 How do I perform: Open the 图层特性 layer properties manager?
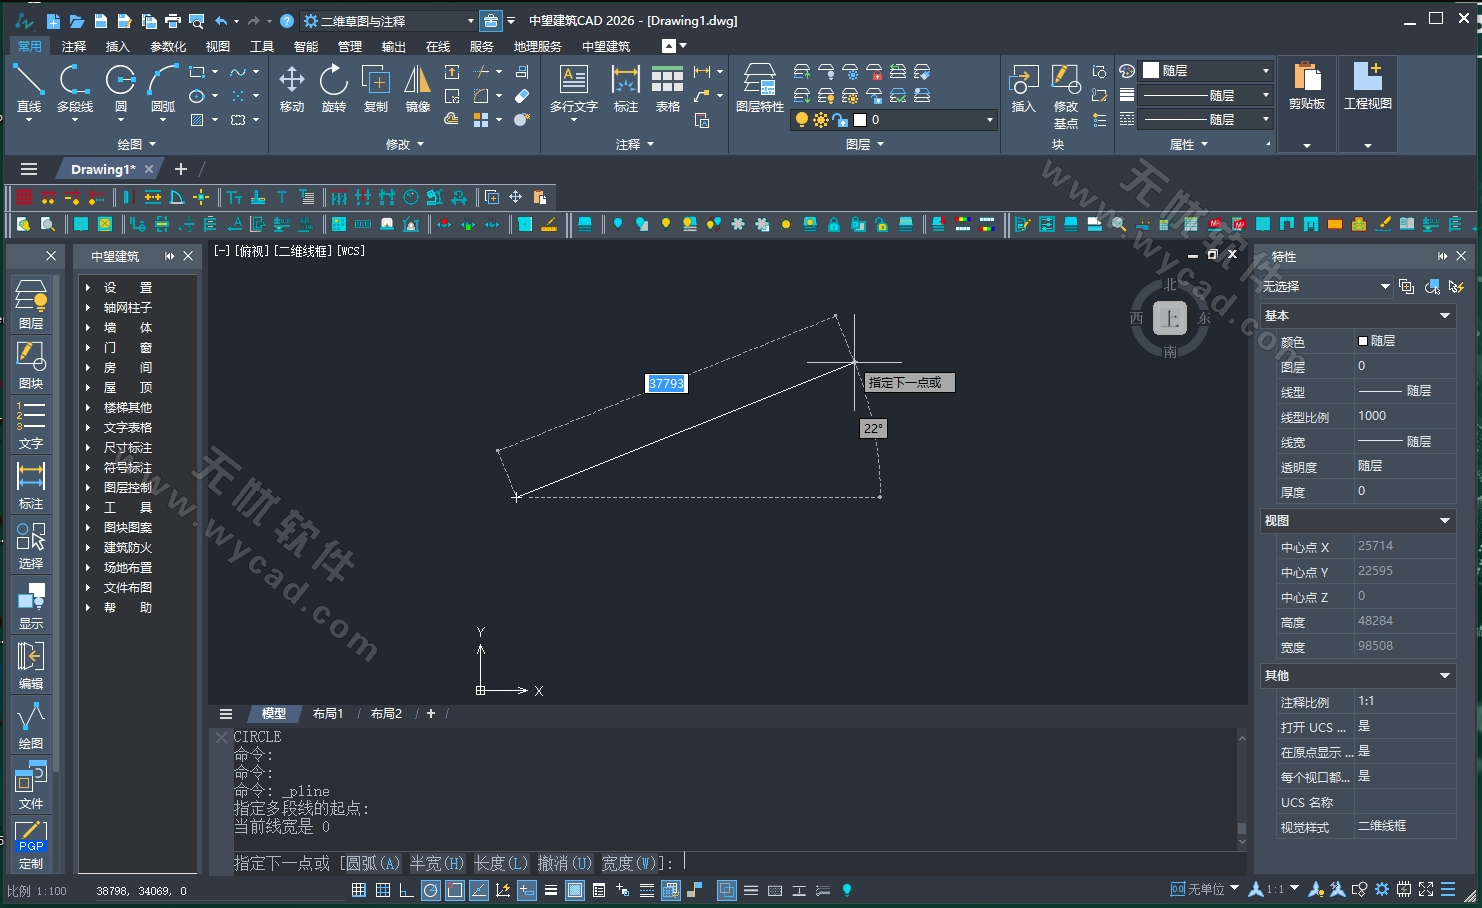[759, 88]
